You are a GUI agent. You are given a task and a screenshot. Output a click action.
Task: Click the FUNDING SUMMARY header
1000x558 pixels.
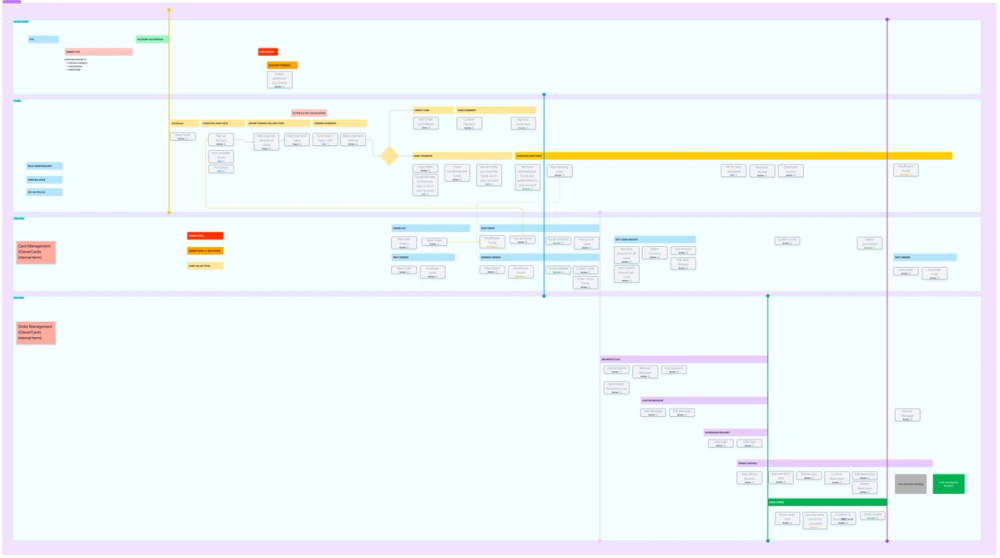click(x=340, y=123)
